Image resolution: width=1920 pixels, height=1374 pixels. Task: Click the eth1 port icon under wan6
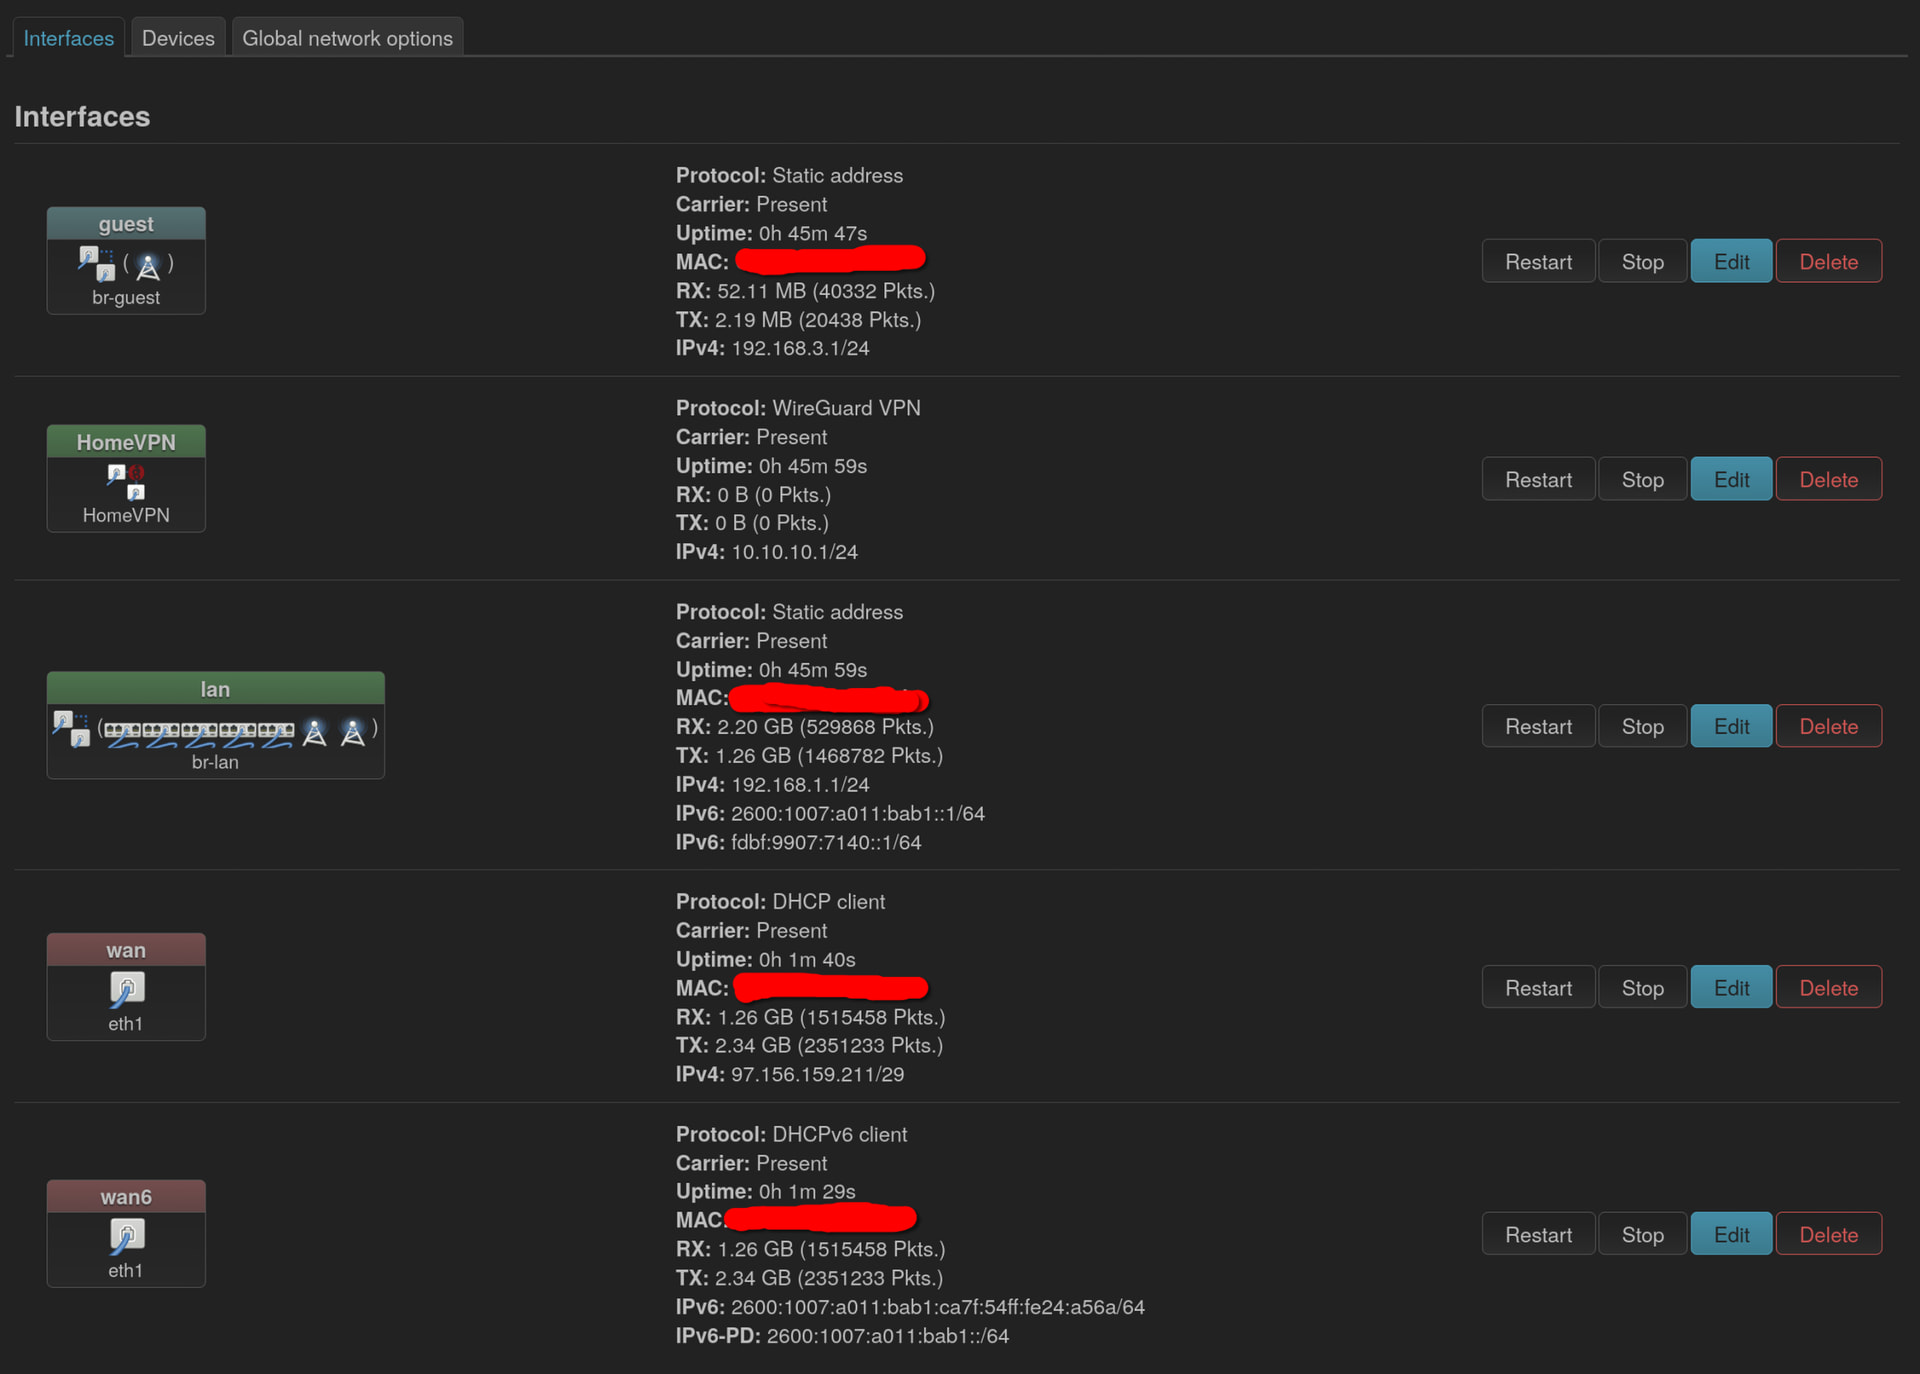(x=126, y=1236)
